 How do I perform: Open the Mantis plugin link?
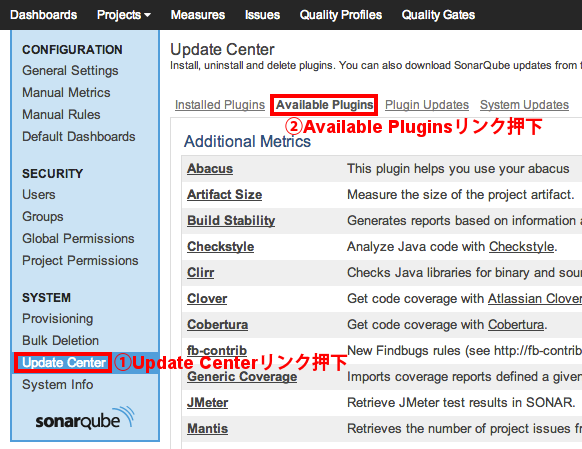(207, 429)
